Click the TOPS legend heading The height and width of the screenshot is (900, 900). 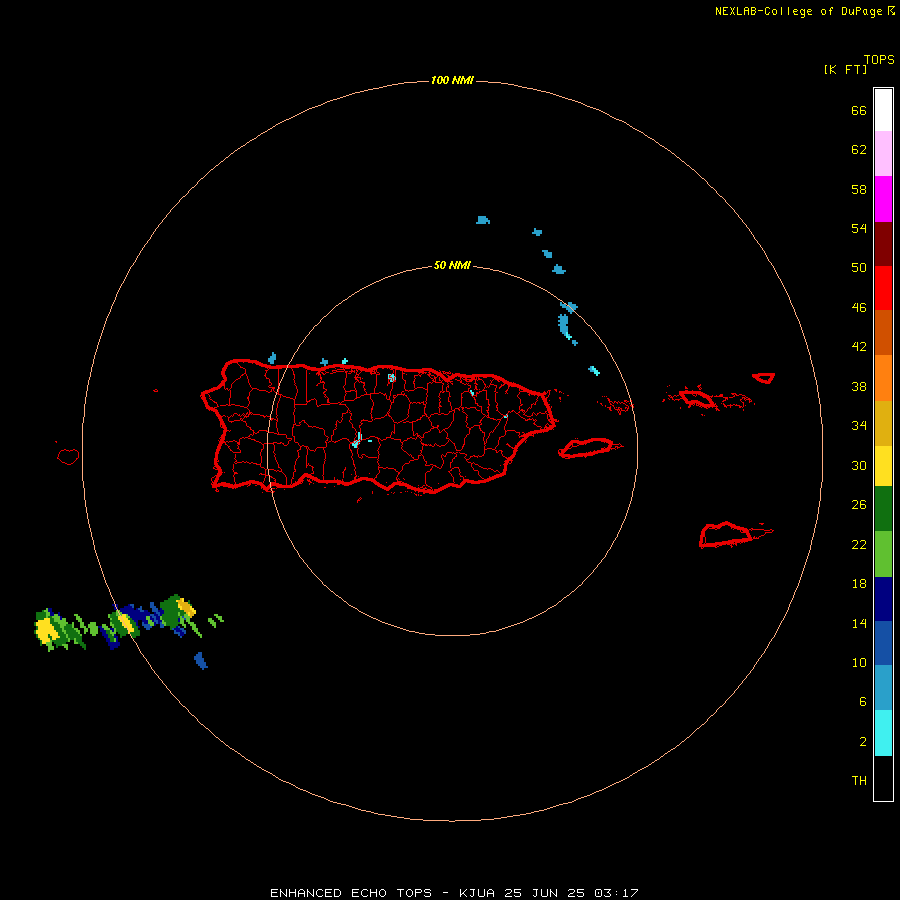pyautogui.click(x=879, y=60)
